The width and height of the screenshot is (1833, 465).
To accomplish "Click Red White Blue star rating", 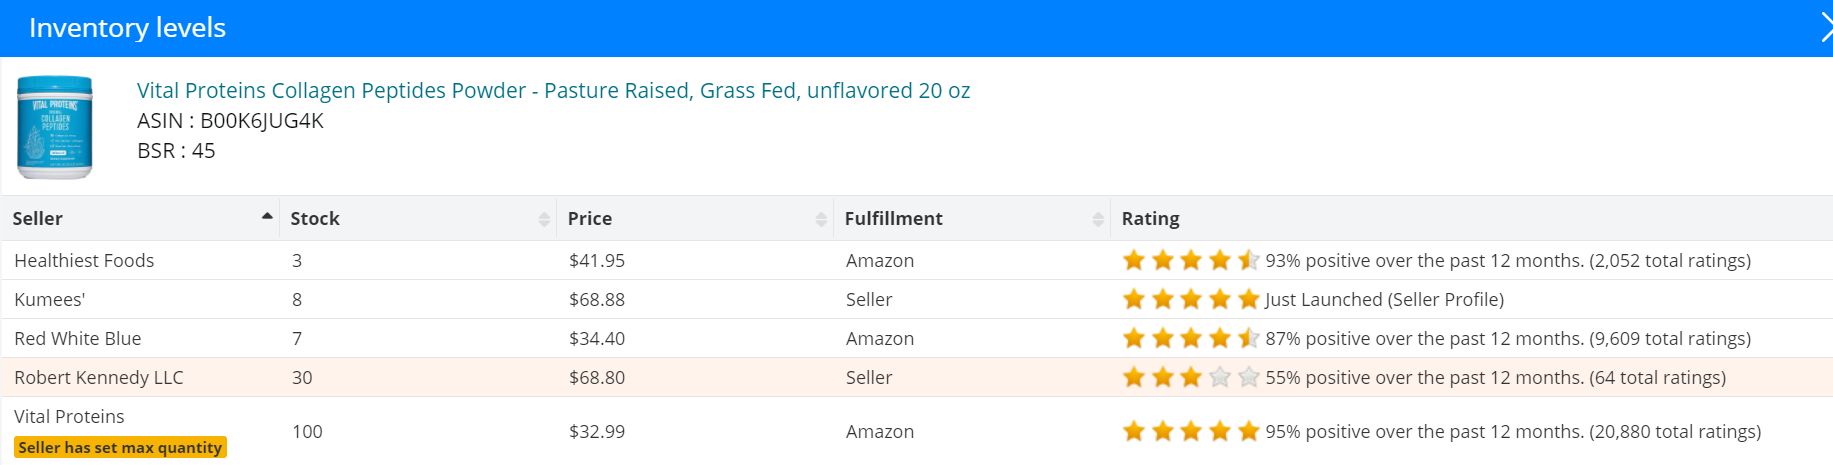I will pos(1191,338).
